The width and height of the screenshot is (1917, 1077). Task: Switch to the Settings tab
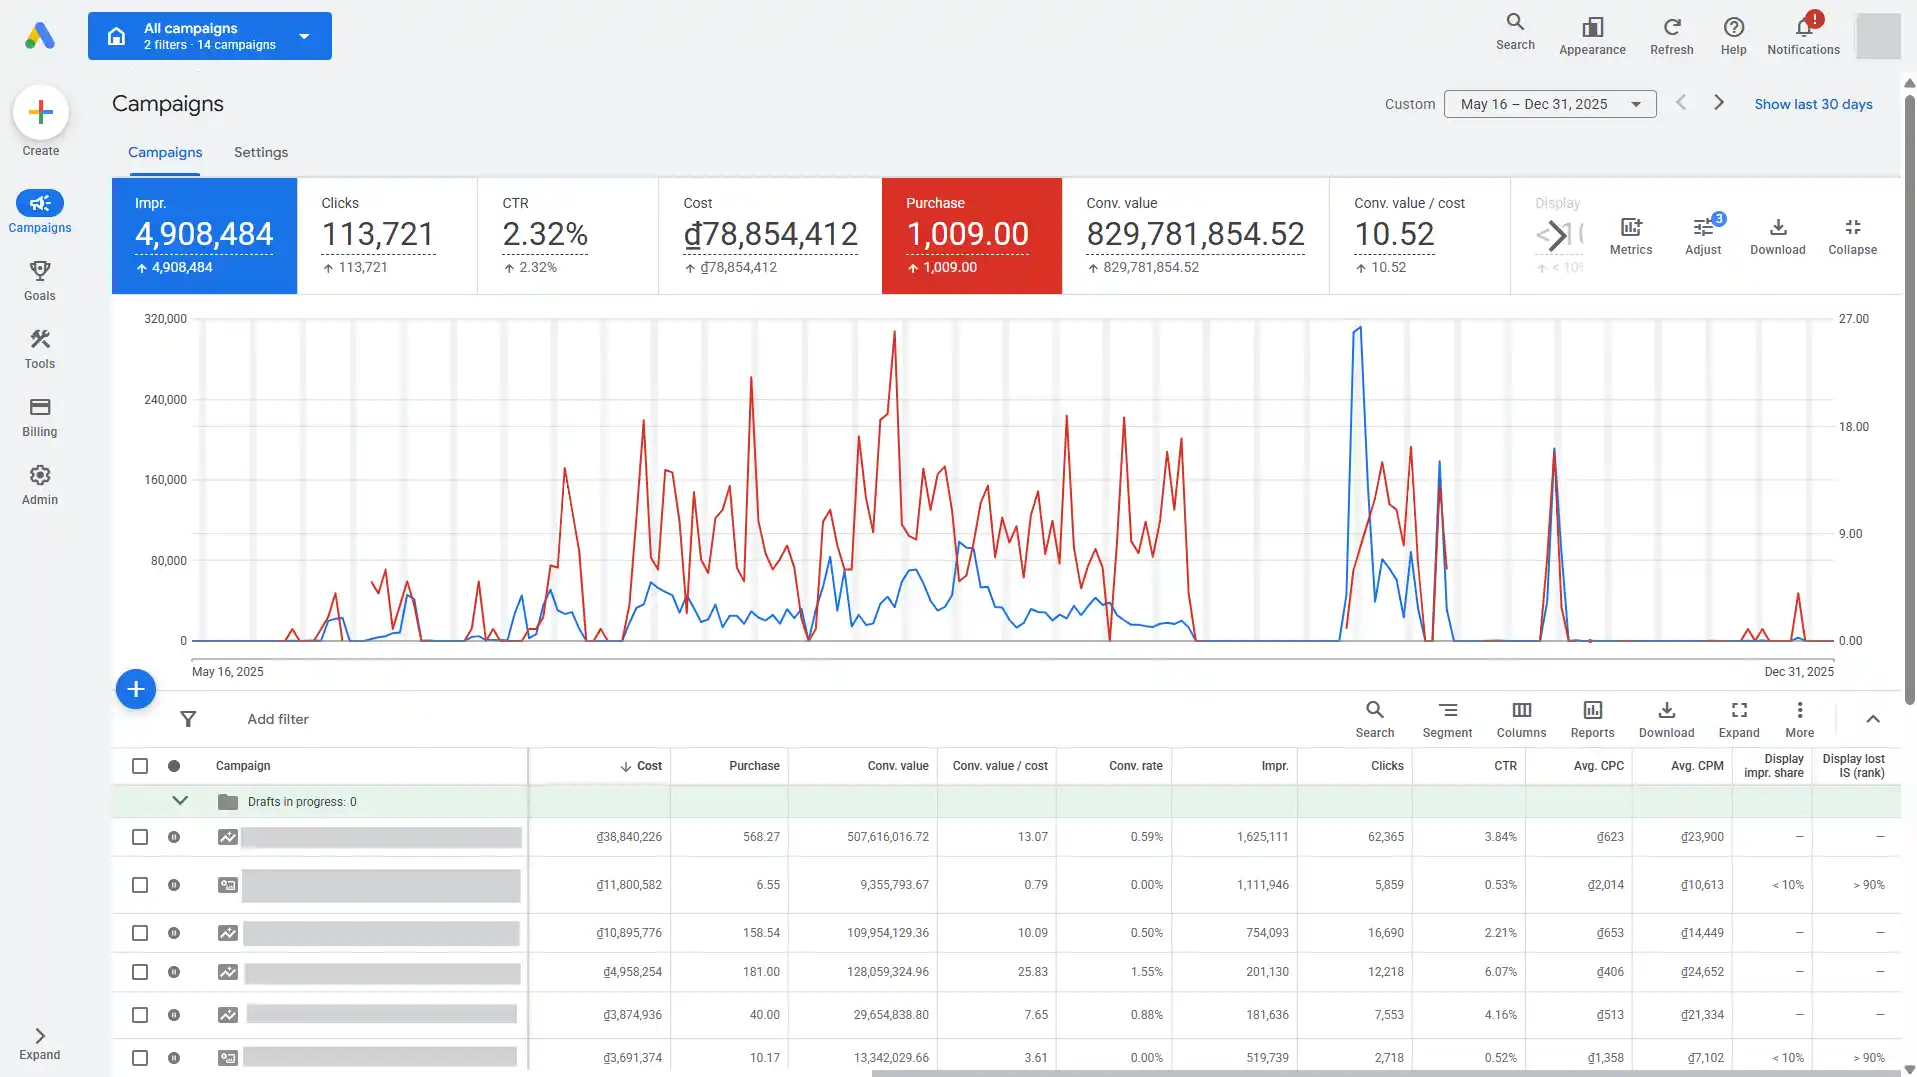click(261, 152)
